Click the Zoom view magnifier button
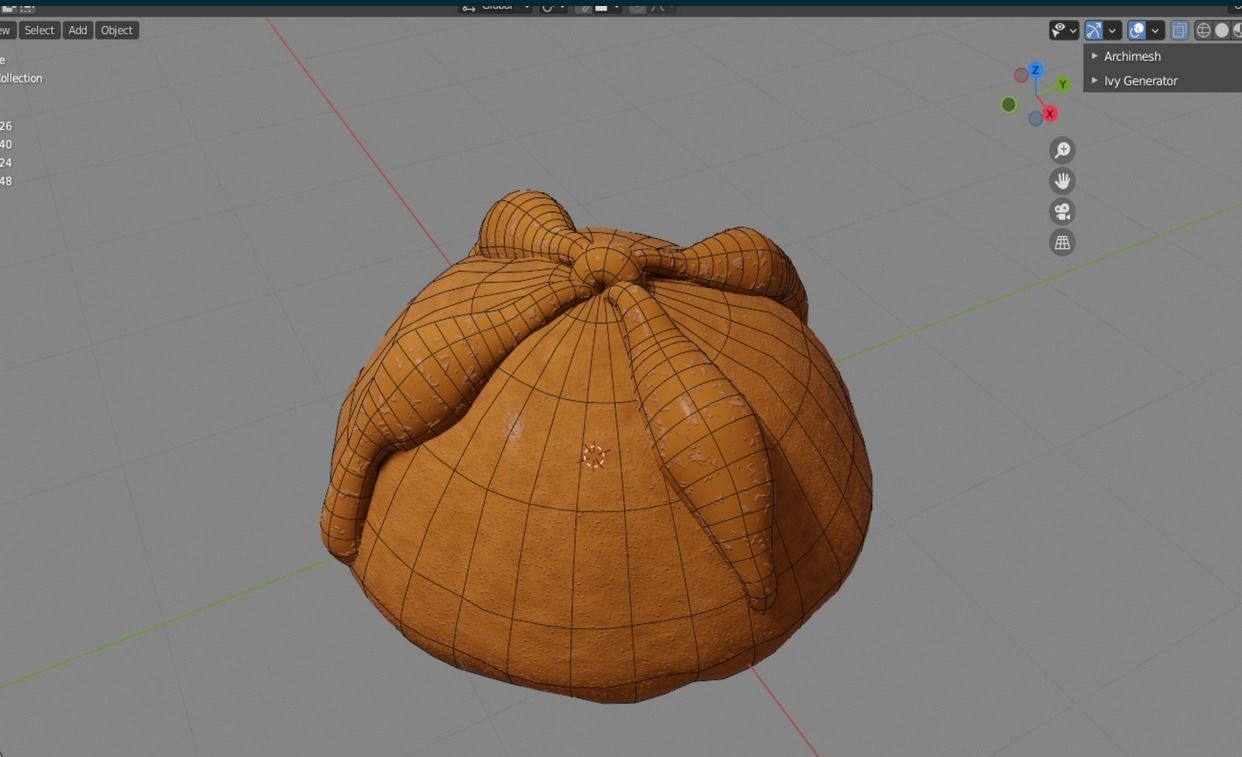Viewport: 1242px width, 757px height. point(1062,150)
